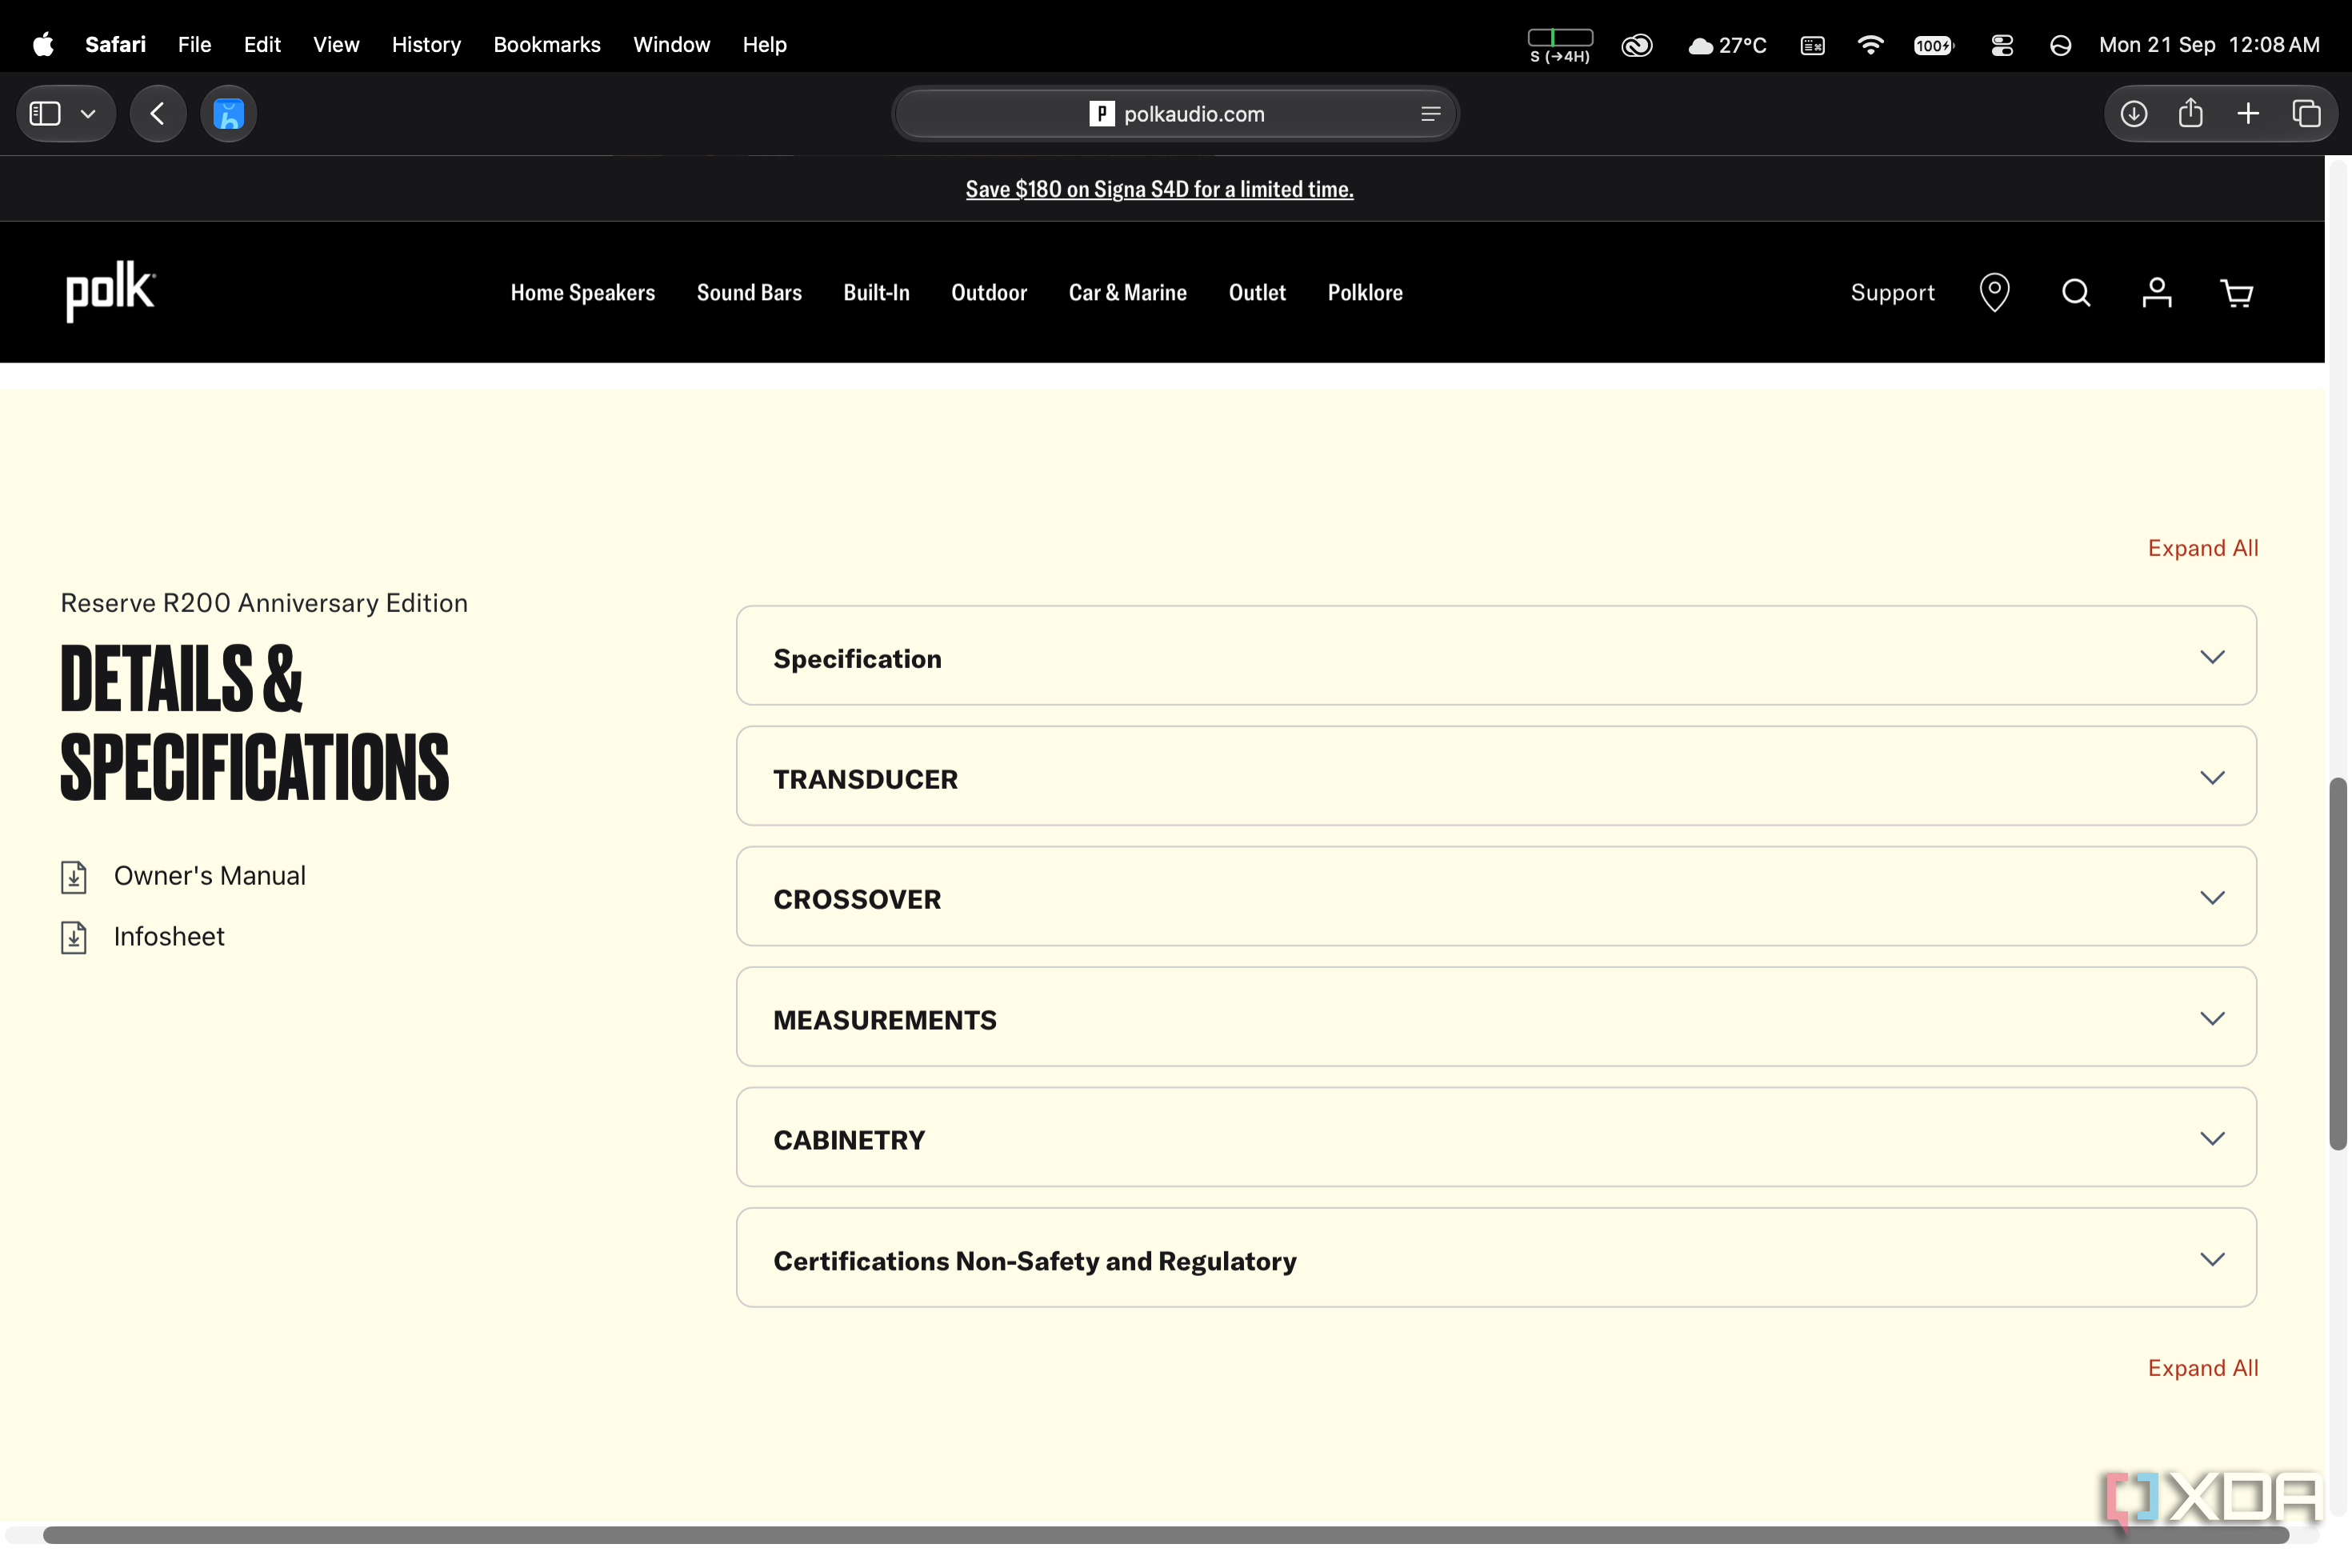This screenshot has width=2352, height=1568.
Task: Click the blue extension icon in toolbar
Action: click(229, 114)
